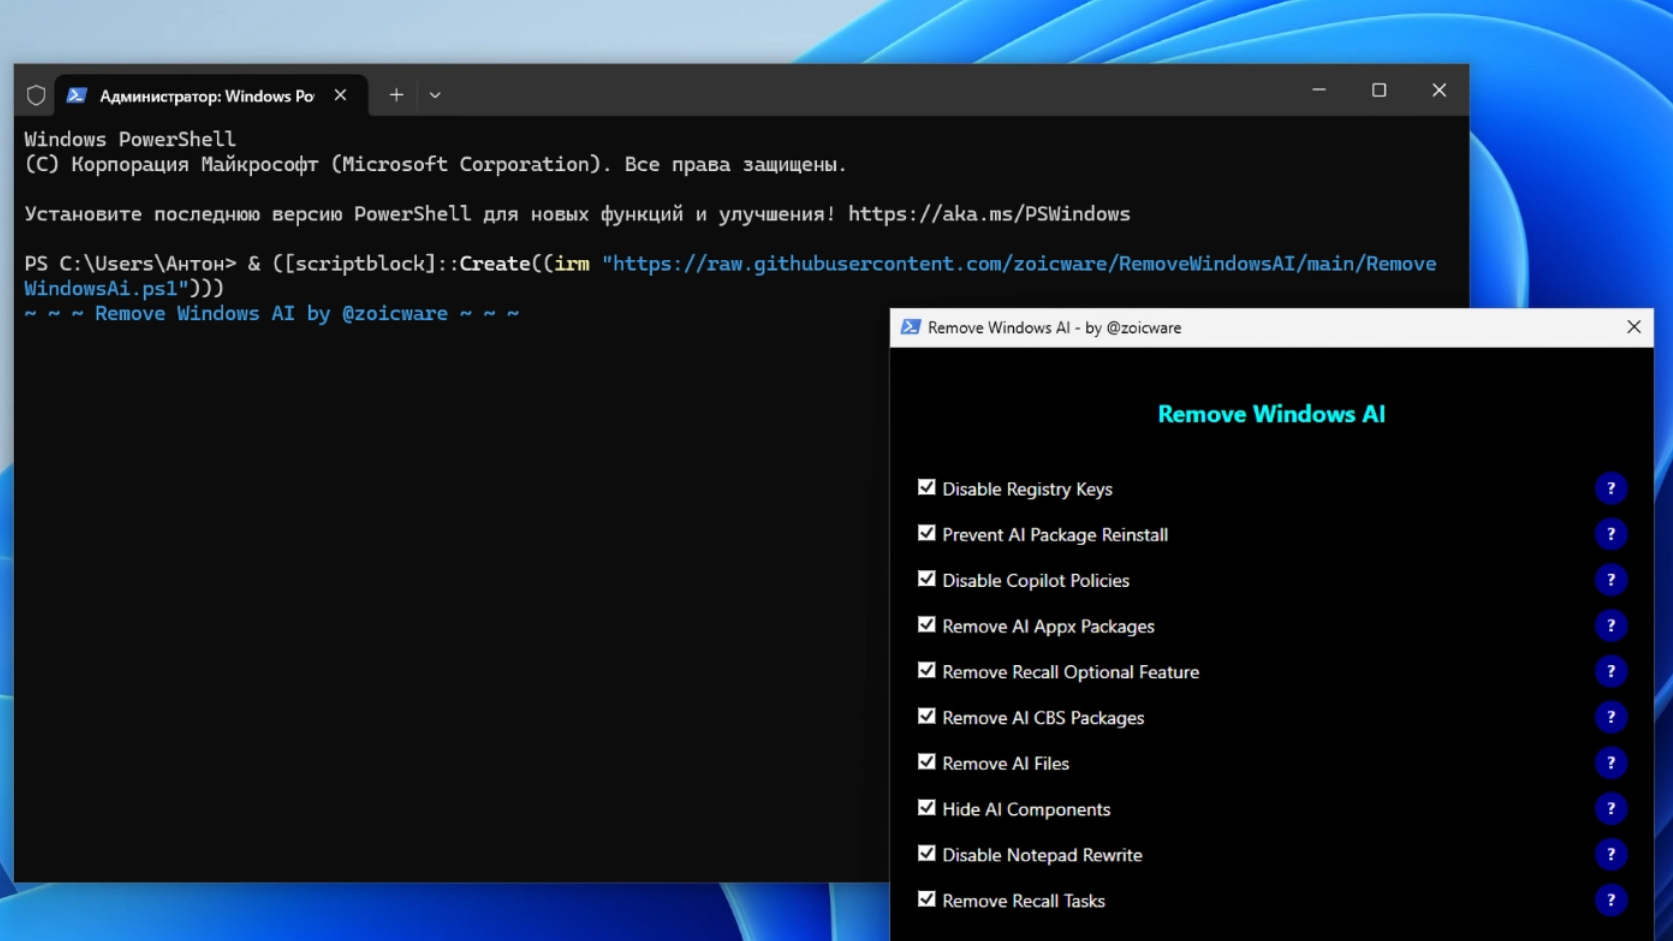Click help icon beside Remove AI Appx Packages
Image resolution: width=1673 pixels, height=941 pixels.
(x=1610, y=626)
